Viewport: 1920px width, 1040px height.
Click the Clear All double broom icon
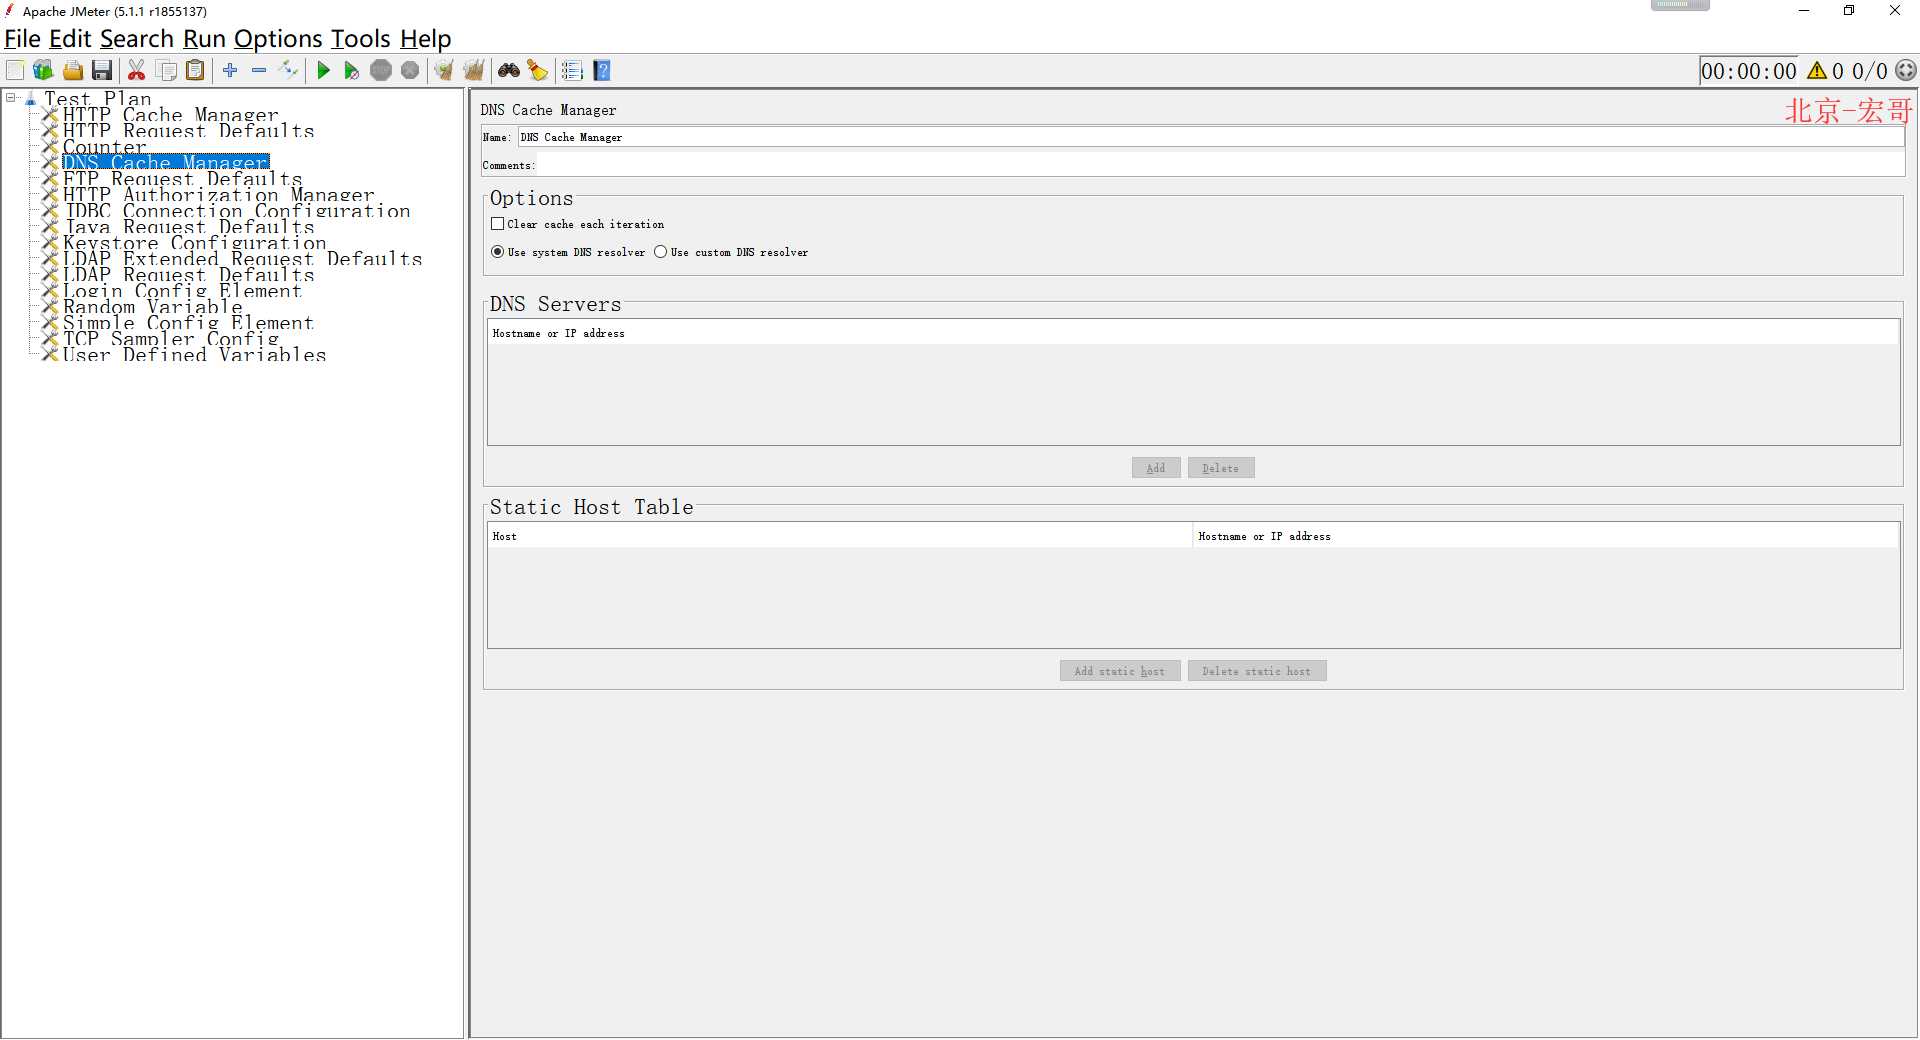point(474,70)
